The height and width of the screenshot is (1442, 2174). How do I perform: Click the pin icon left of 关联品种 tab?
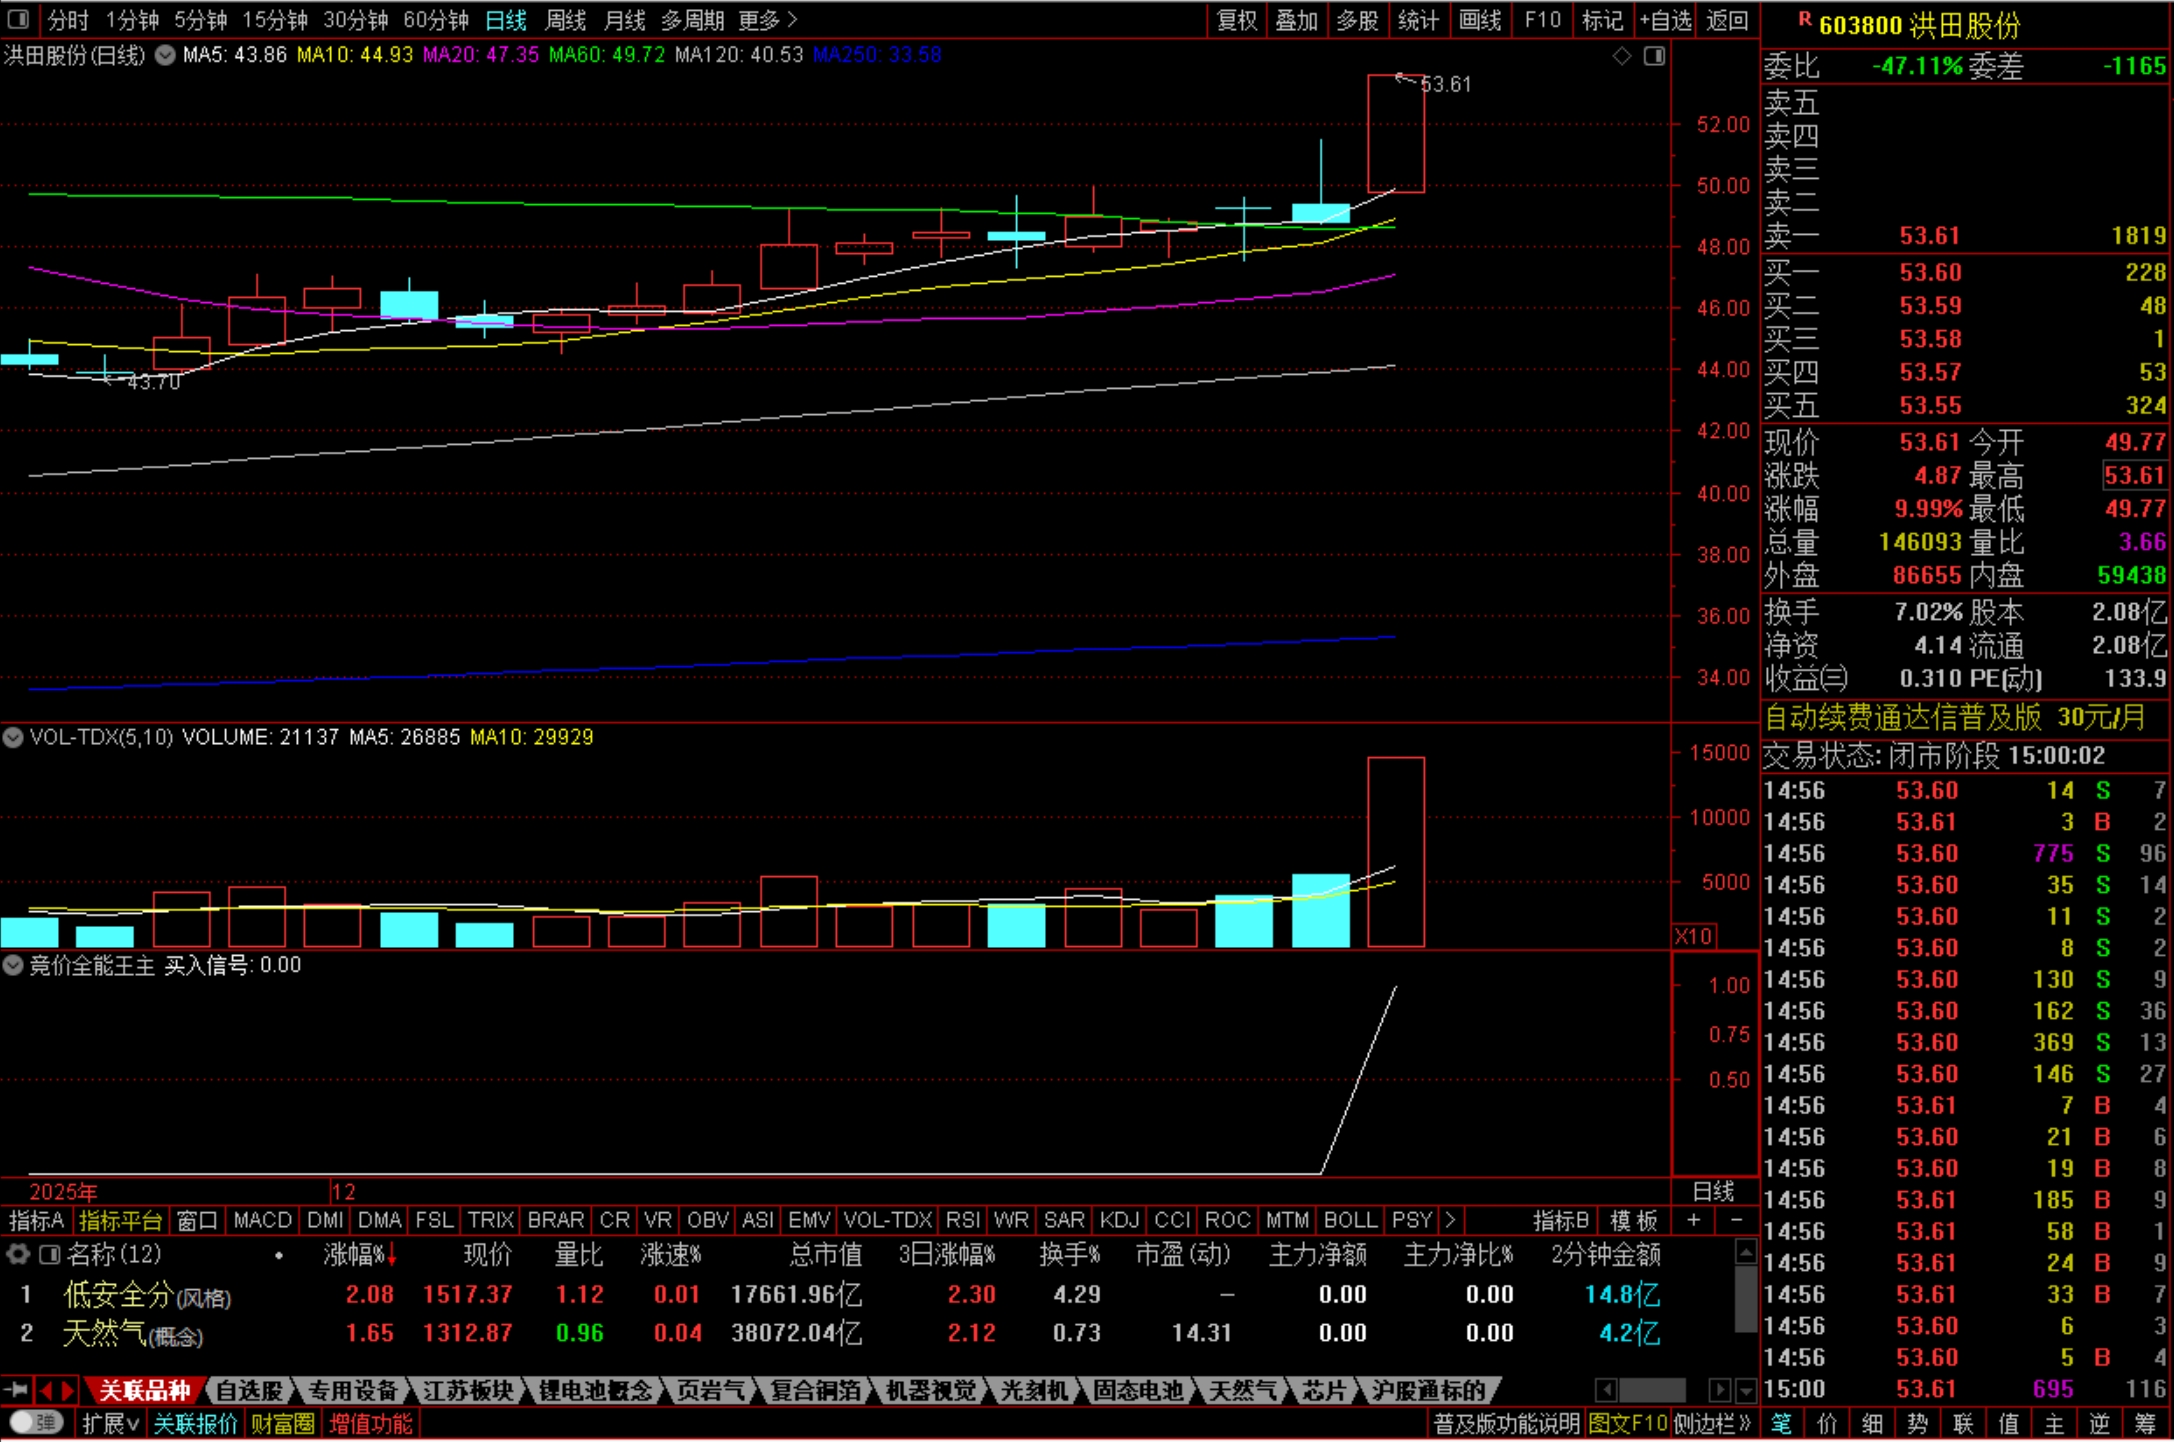coord(16,1390)
